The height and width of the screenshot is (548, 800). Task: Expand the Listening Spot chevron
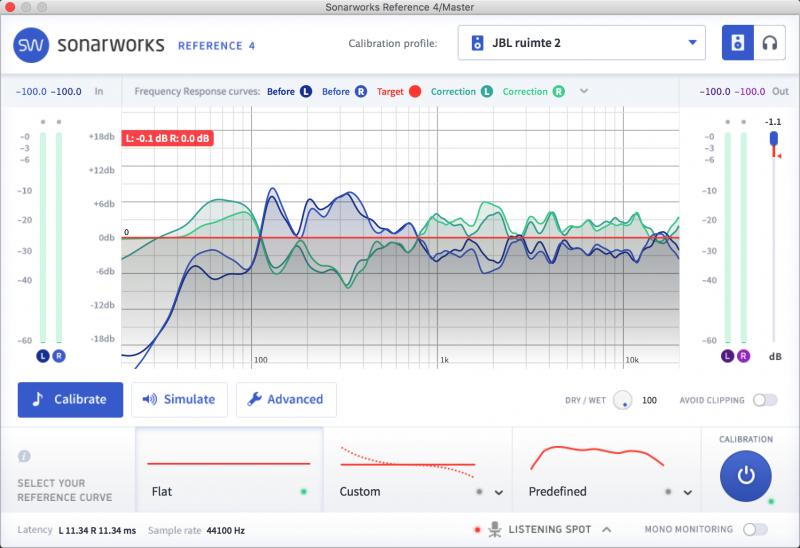(x=606, y=530)
